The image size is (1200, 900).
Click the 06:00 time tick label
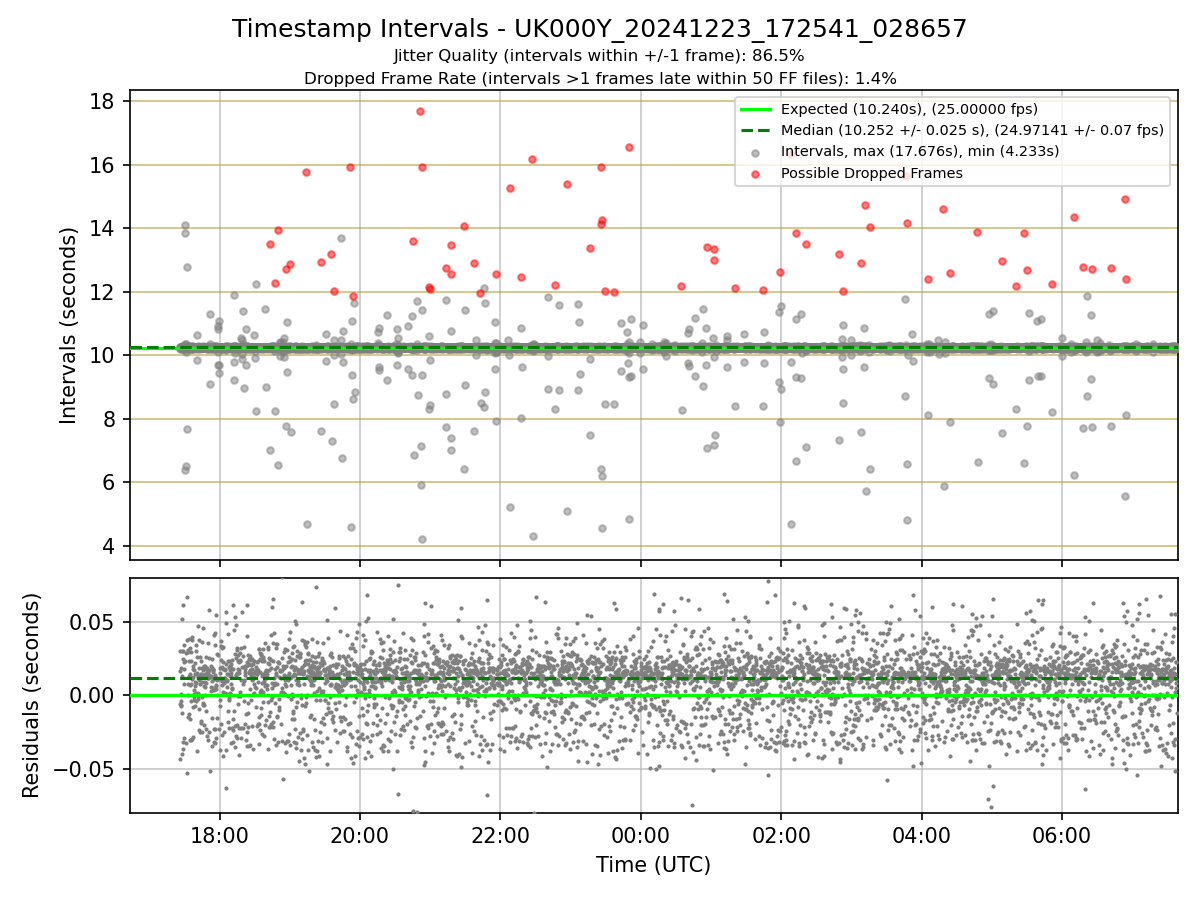1061,836
